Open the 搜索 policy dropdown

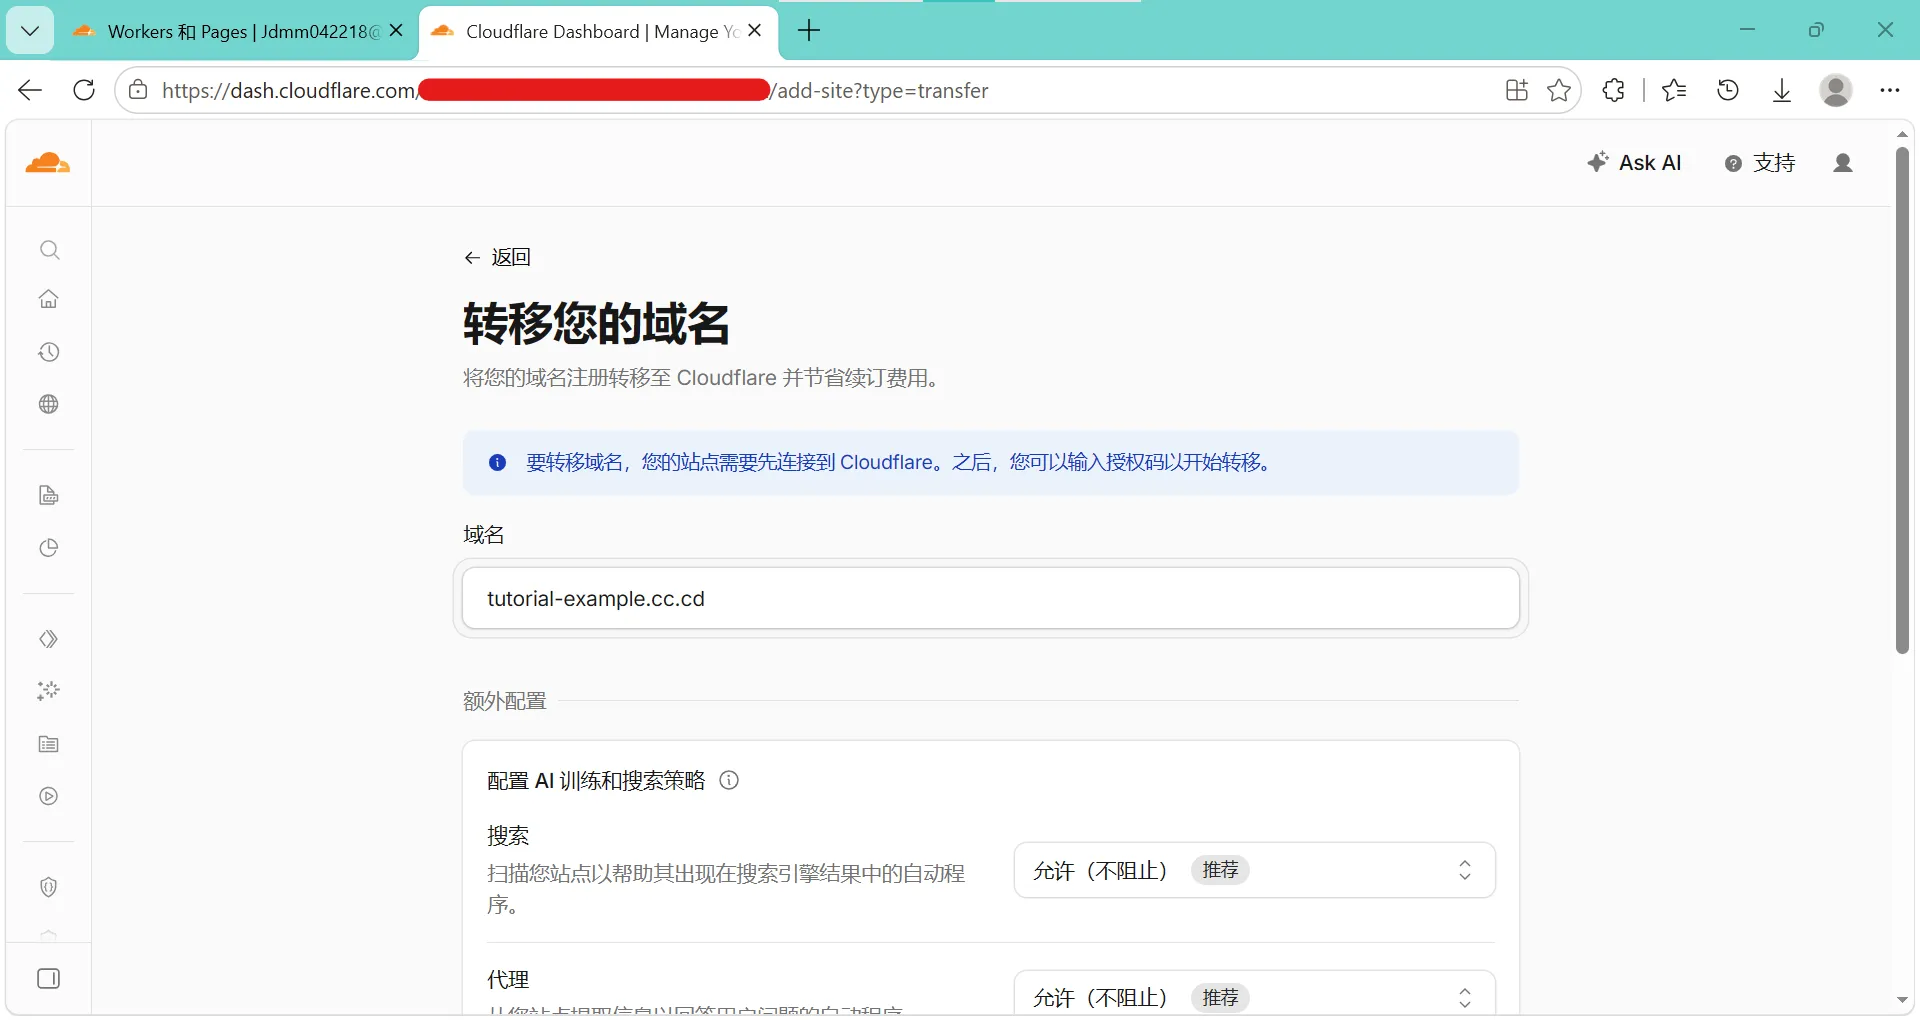1255,870
